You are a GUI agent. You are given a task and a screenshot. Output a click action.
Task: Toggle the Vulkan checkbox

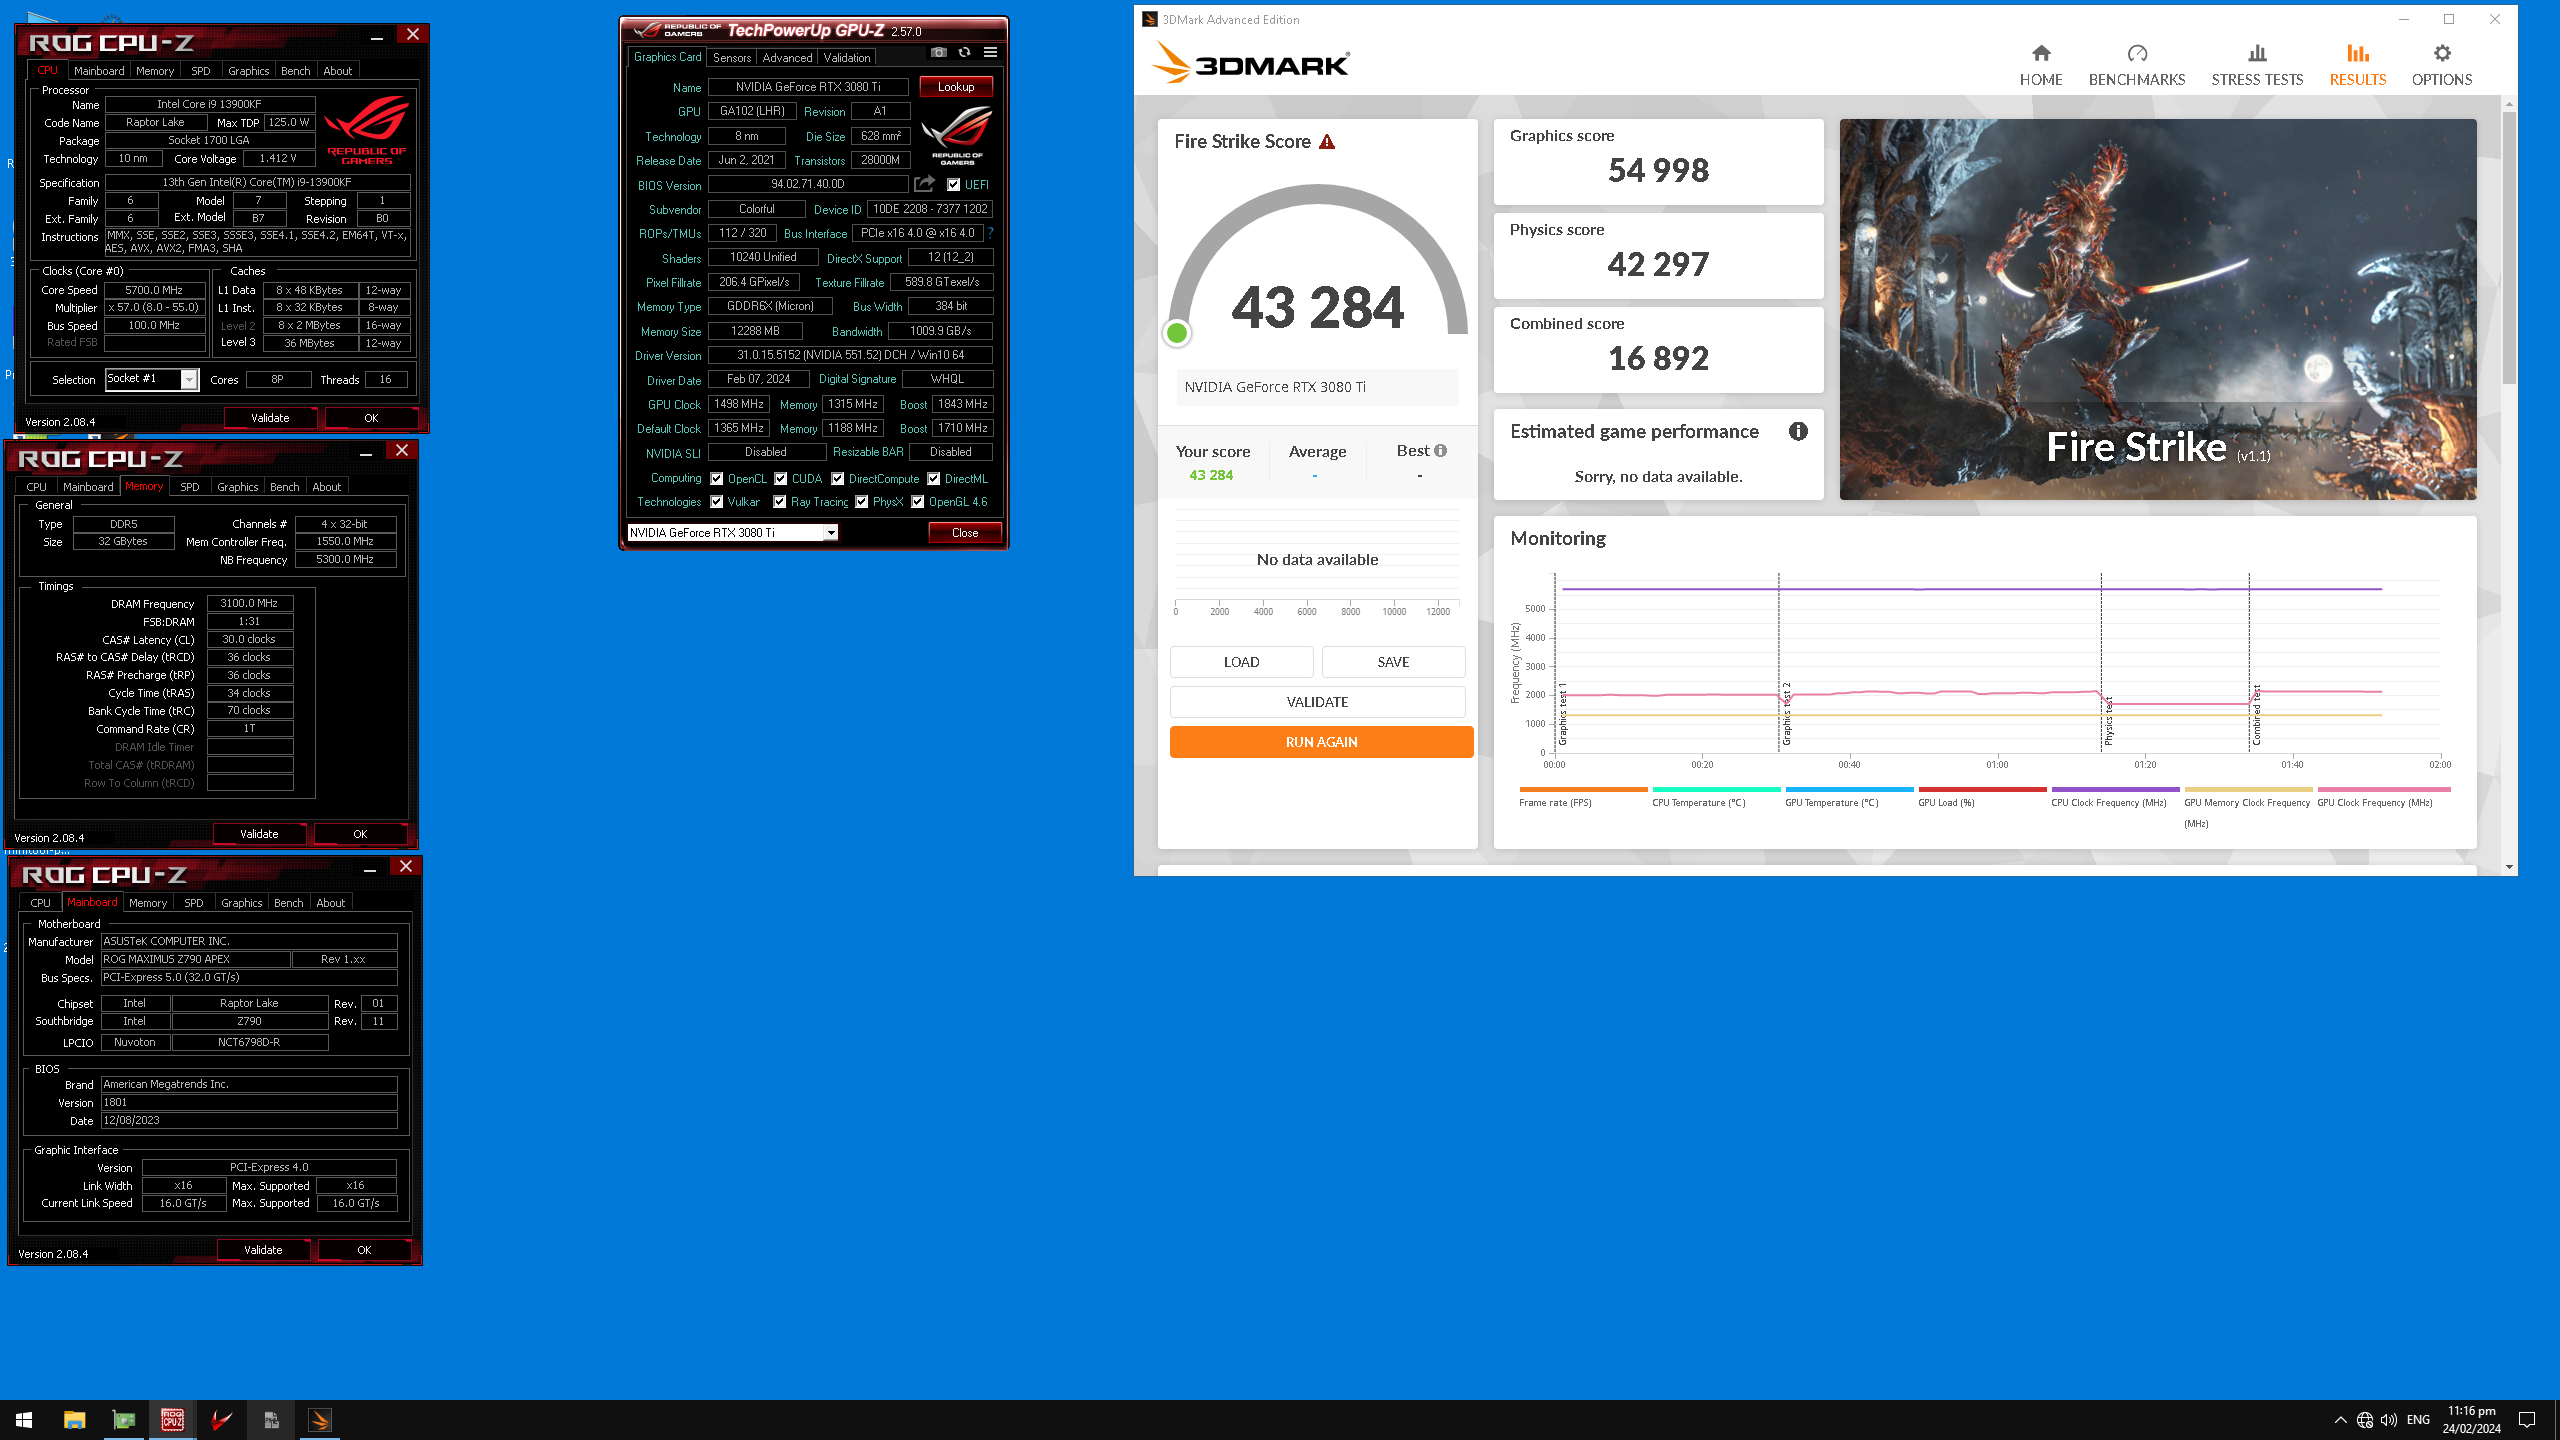[717, 502]
